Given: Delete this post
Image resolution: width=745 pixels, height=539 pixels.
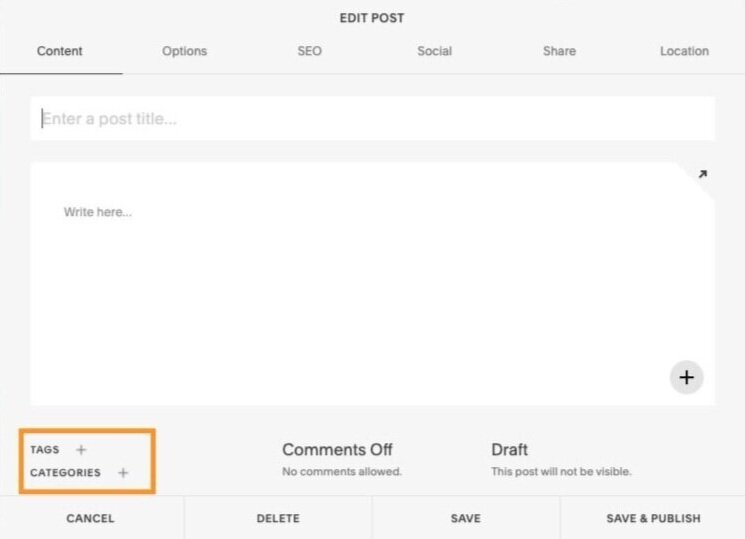Looking at the screenshot, I should [x=278, y=518].
